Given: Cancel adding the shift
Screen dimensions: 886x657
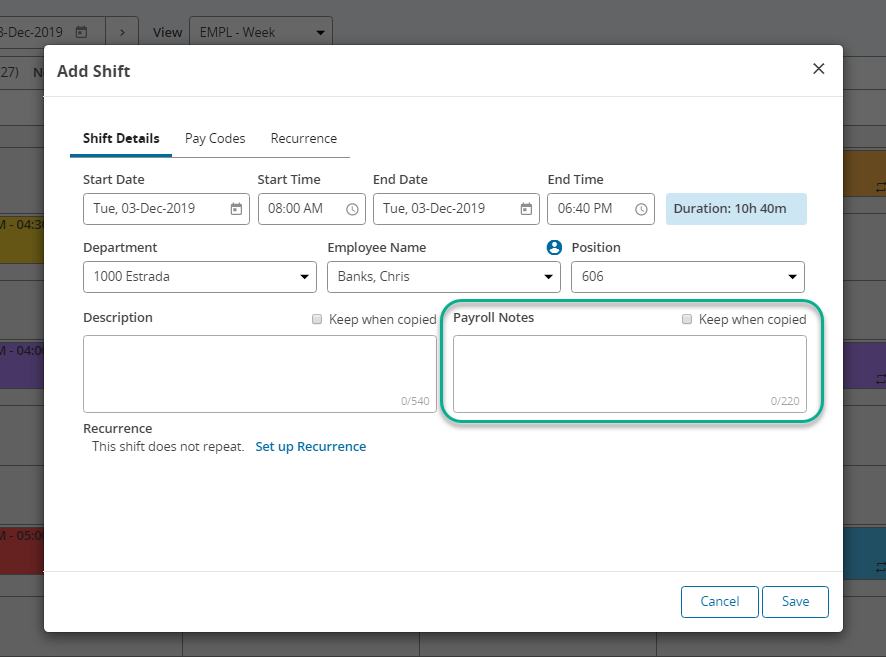Looking at the screenshot, I should point(719,602).
